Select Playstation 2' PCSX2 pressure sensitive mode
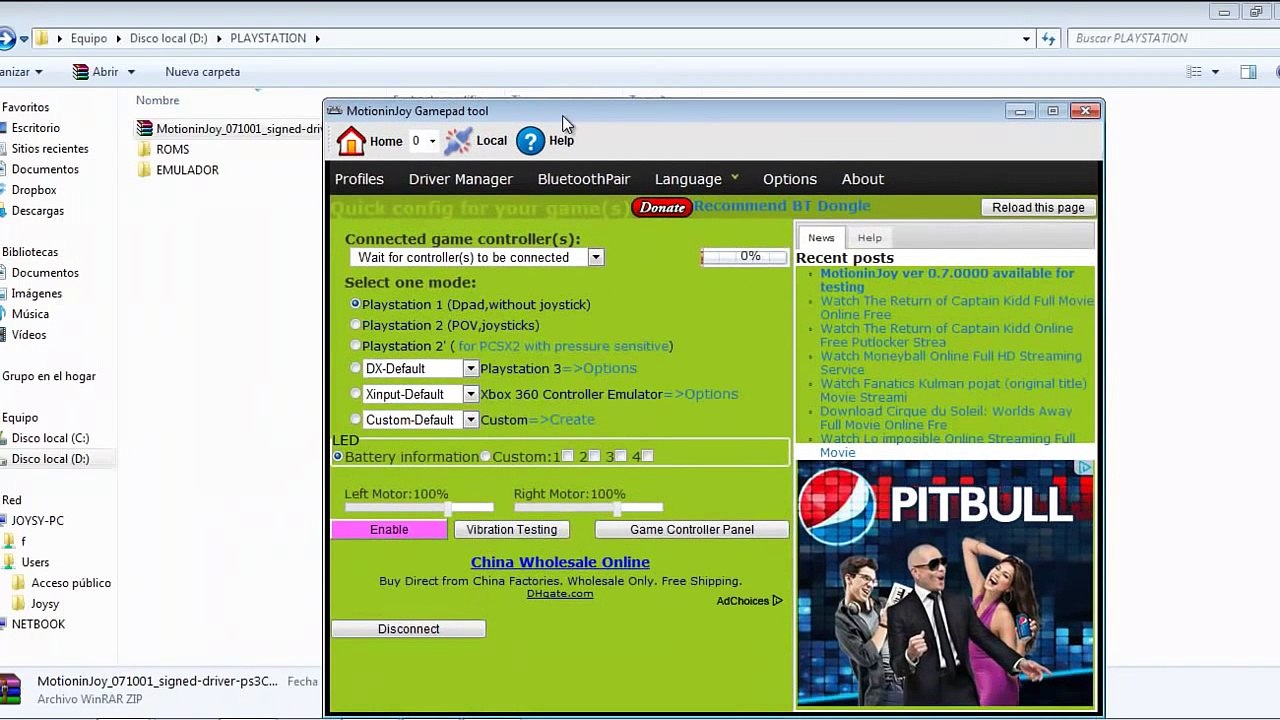The height and width of the screenshot is (720, 1280). pos(355,345)
